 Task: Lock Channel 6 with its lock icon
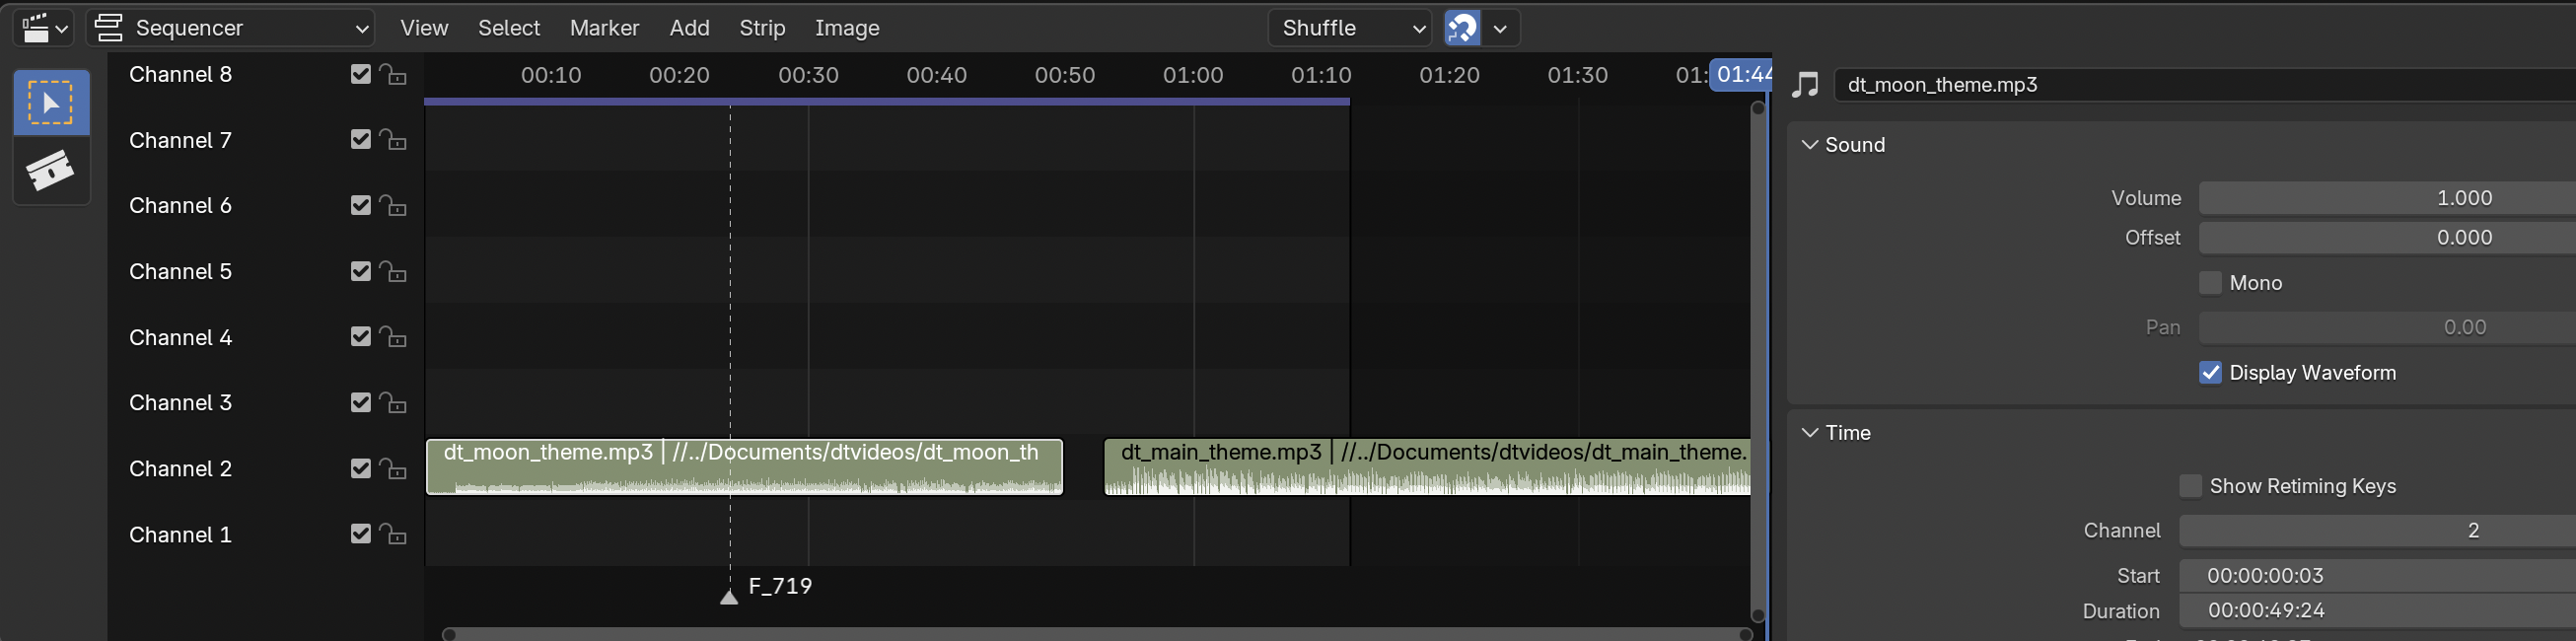(x=393, y=206)
